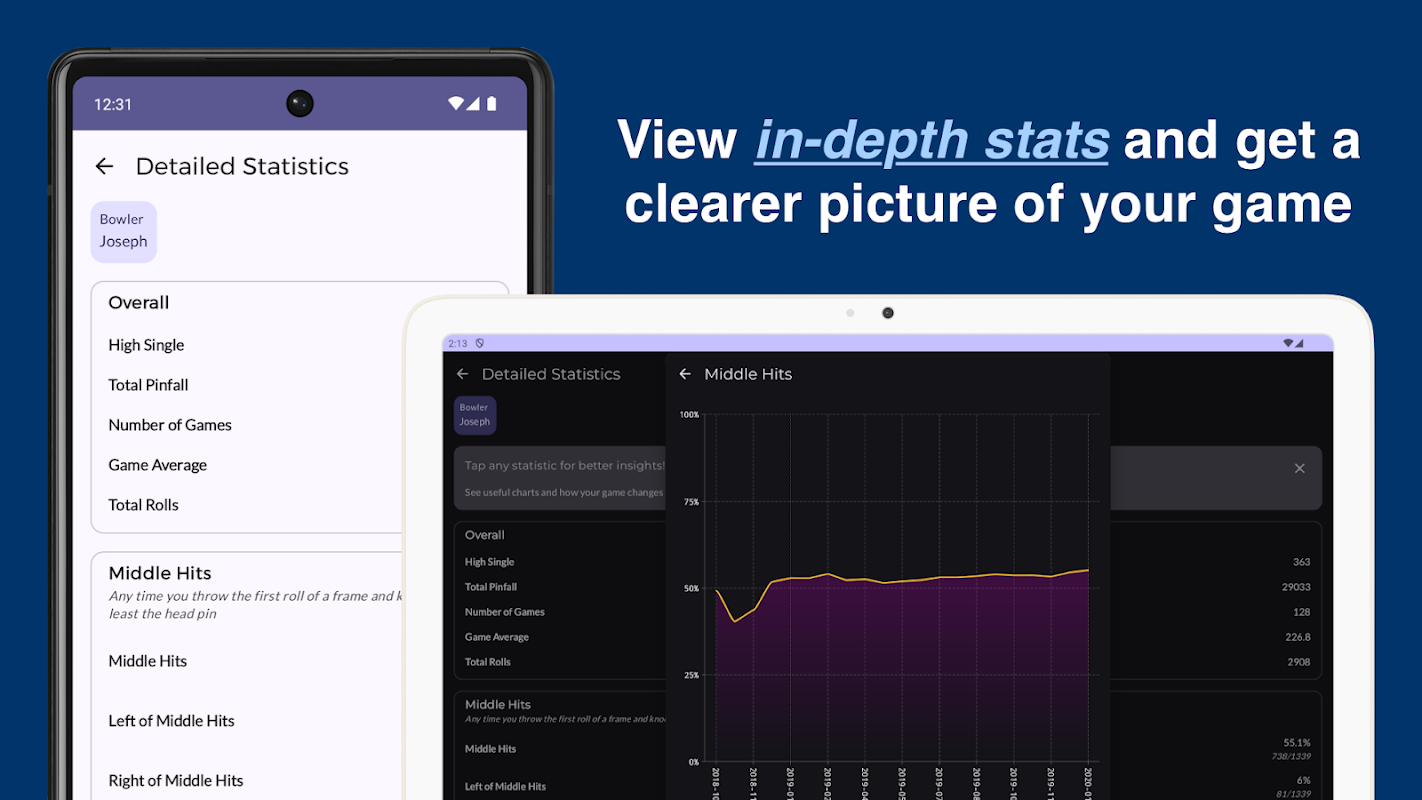Select the Bowler Joseph chip on the tablet
This screenshot has width=1422, height=800.
[x=475, y=415]
